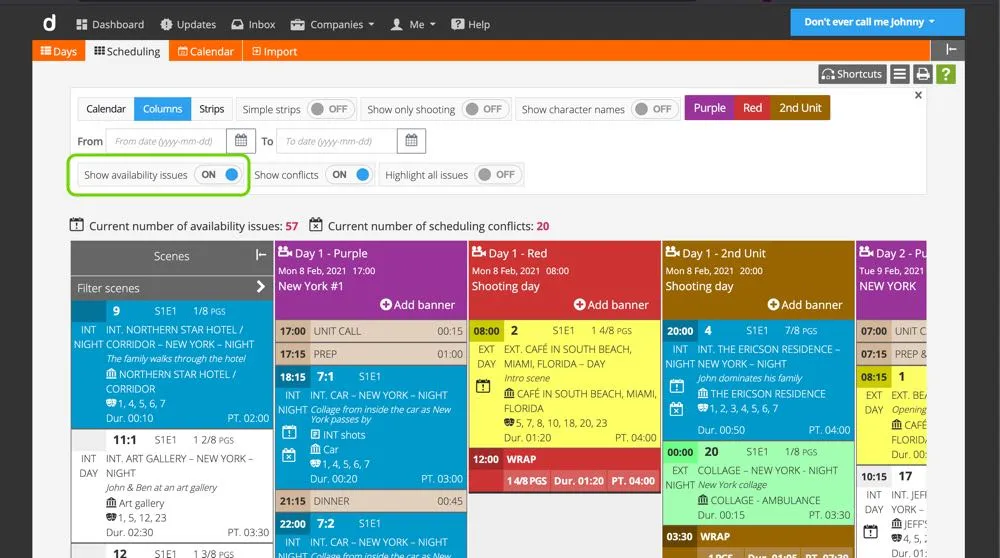Open the hamburger list menu icon

click(x=899, y=74)
